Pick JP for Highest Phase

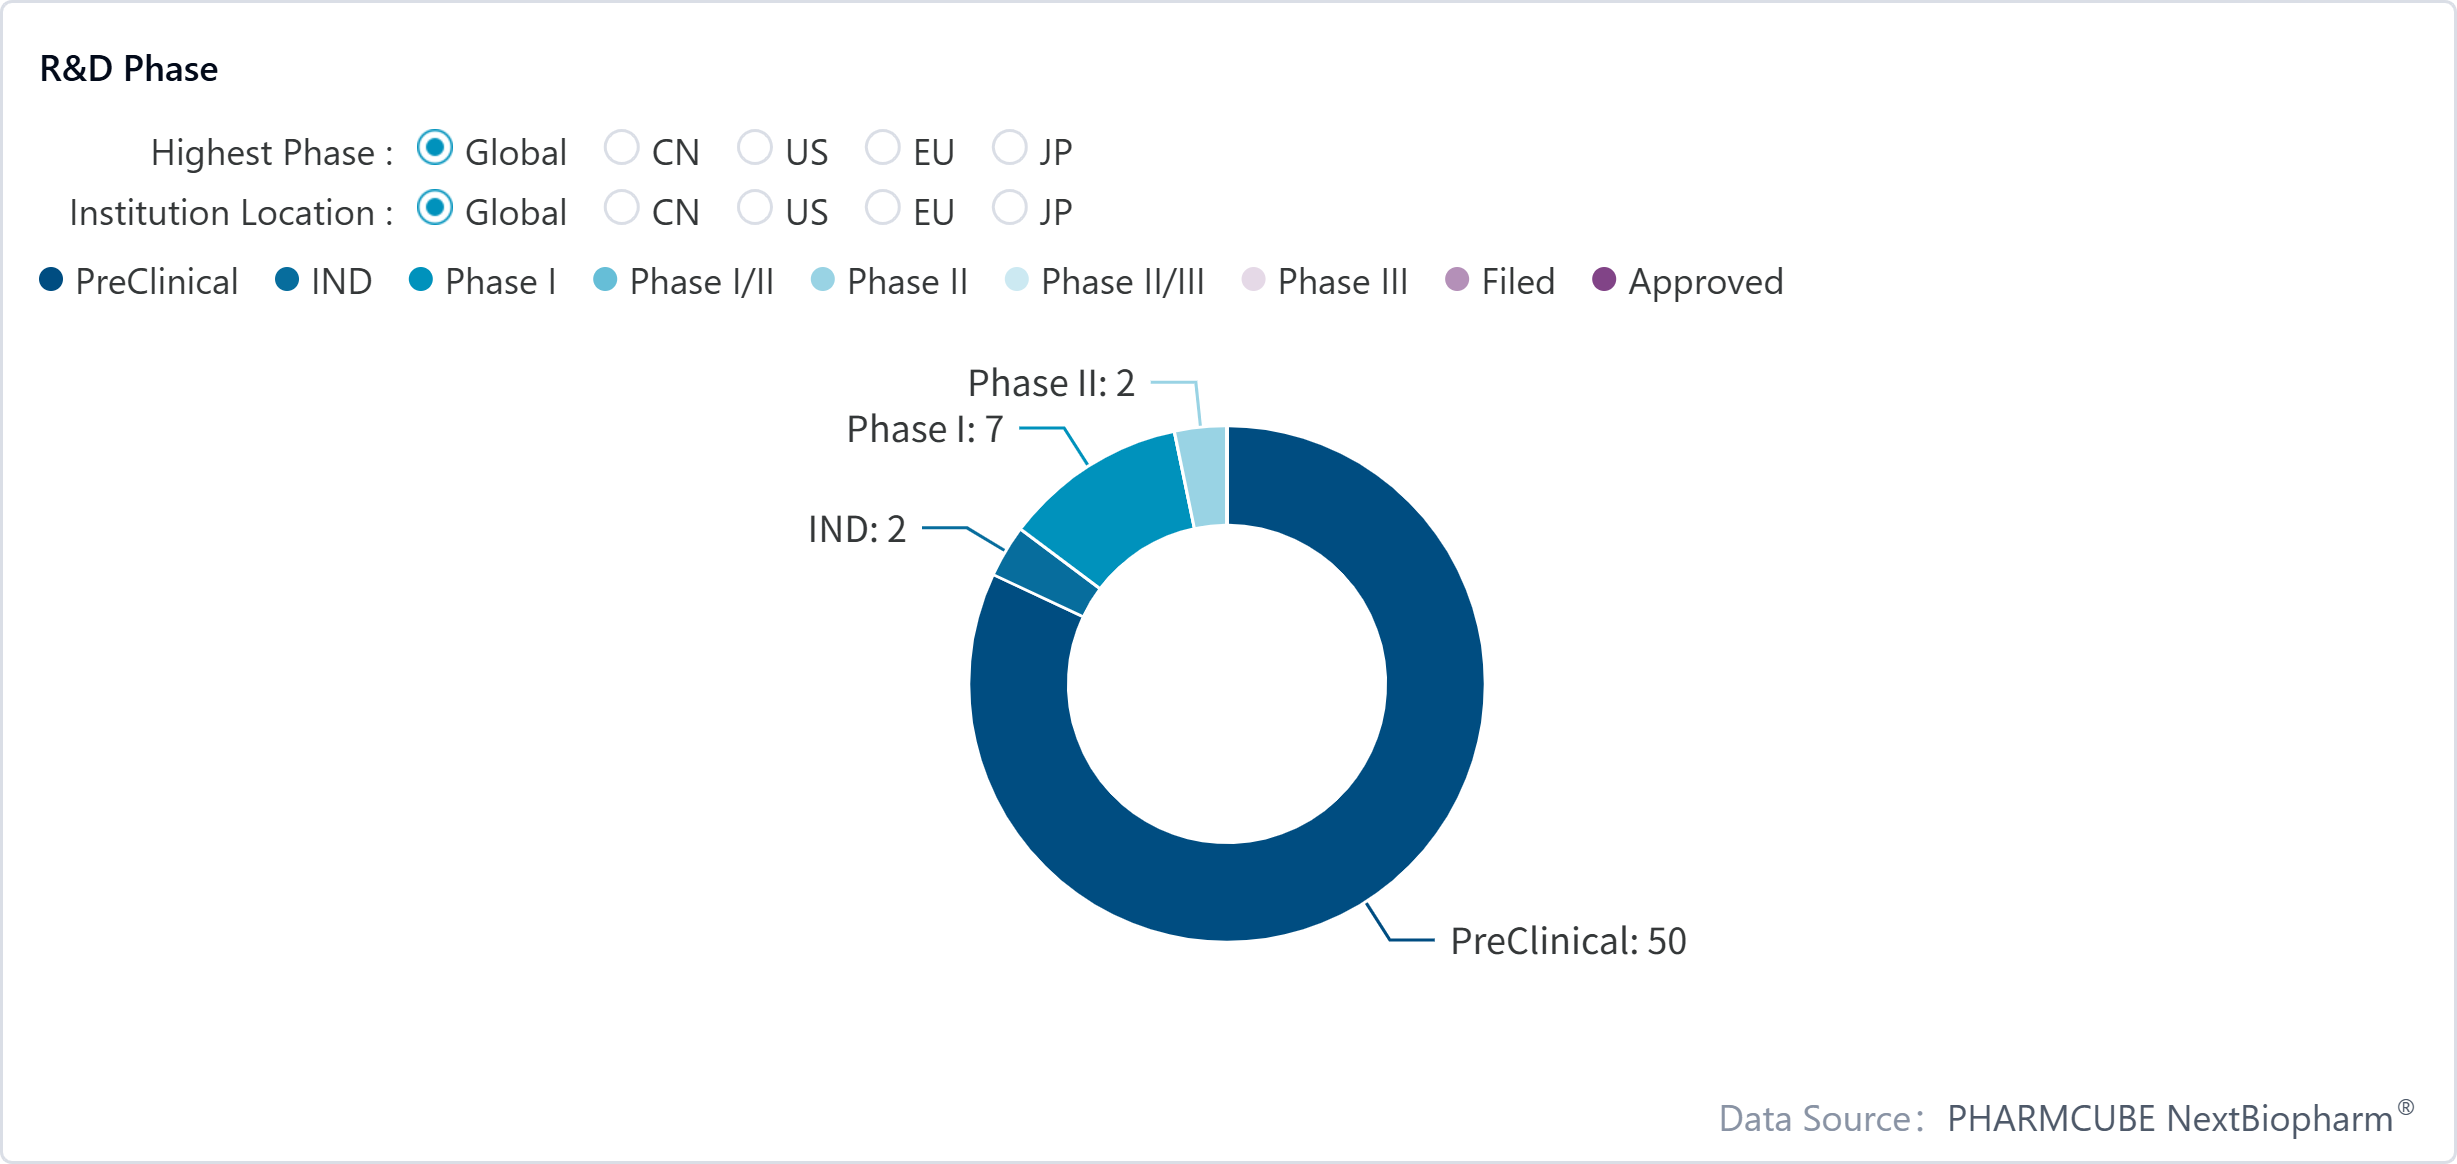tap(1009, 148)
